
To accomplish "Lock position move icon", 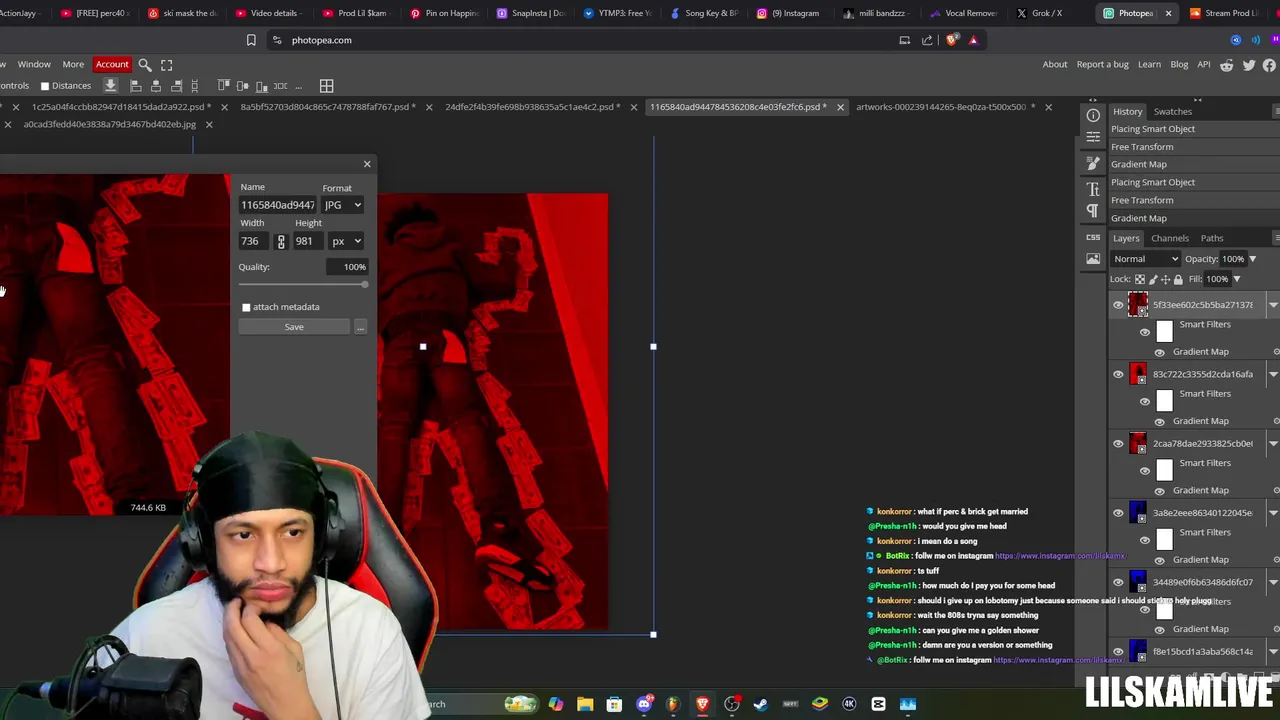I will [x=1165, y=279].
